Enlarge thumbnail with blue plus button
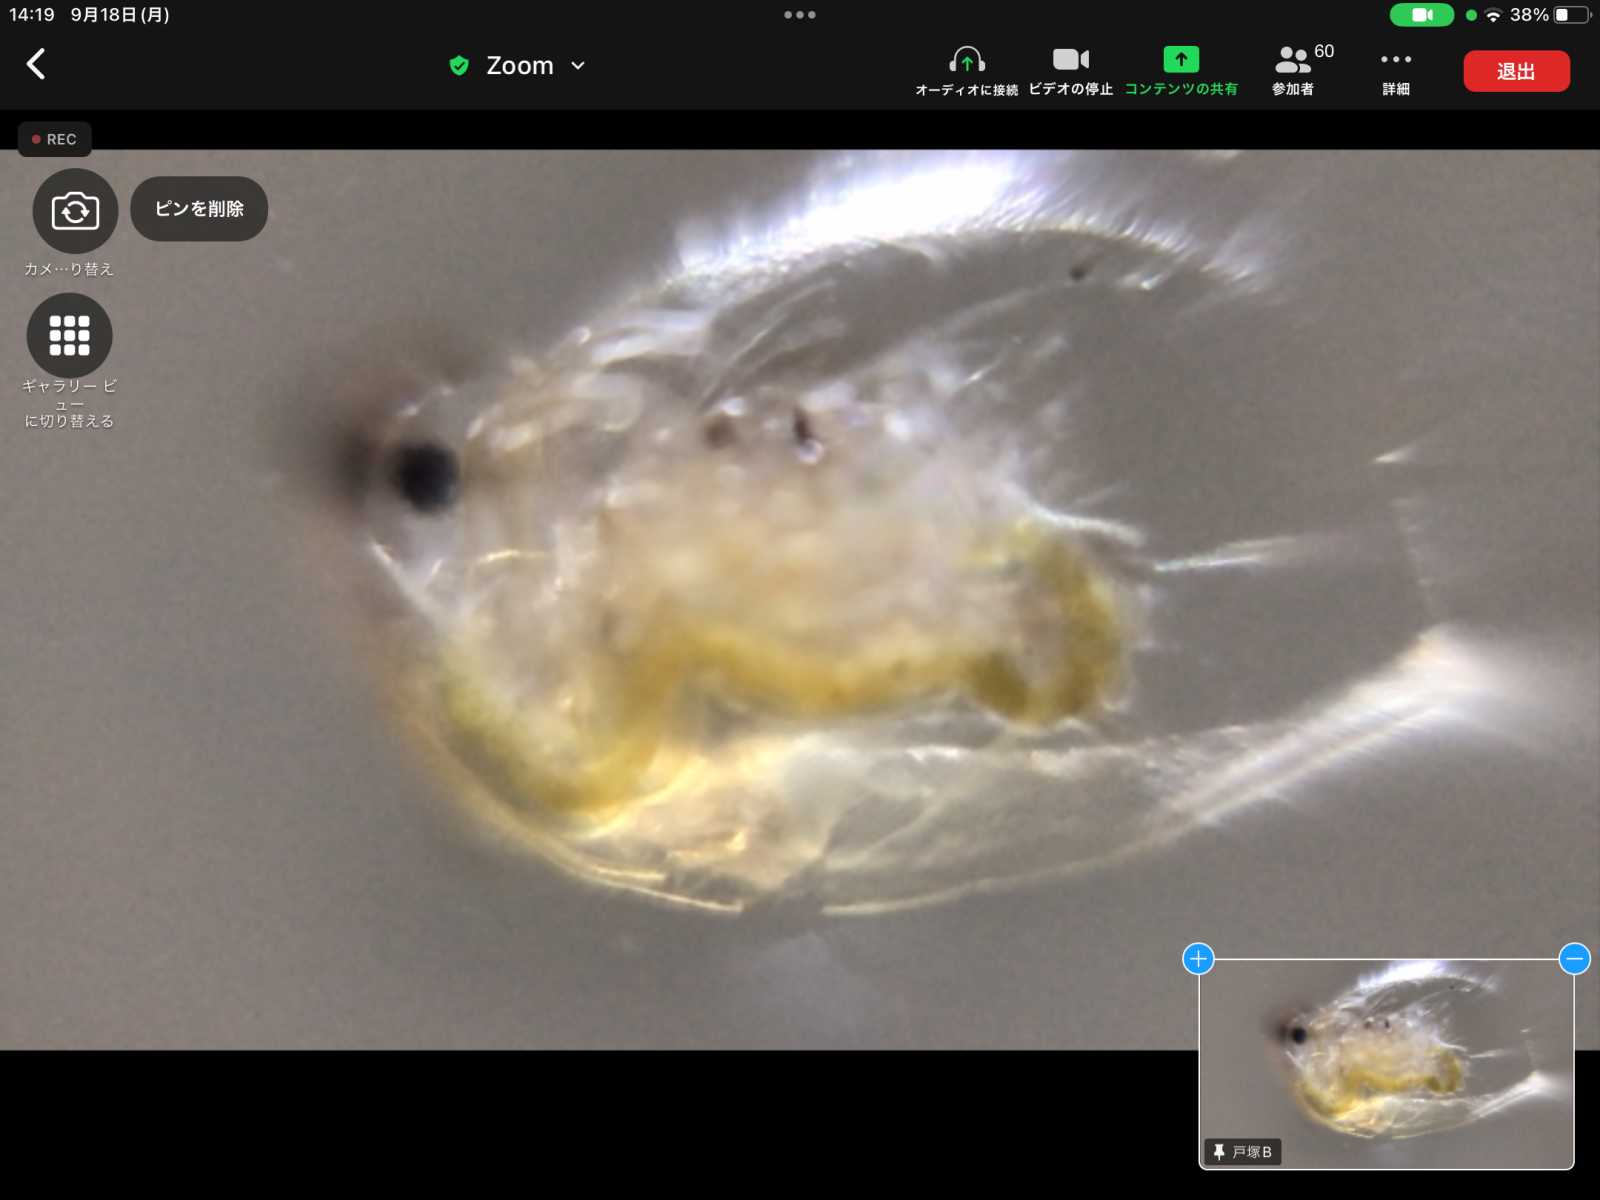Viewport: 1600px width, 1200px height. pos(1198,959)
